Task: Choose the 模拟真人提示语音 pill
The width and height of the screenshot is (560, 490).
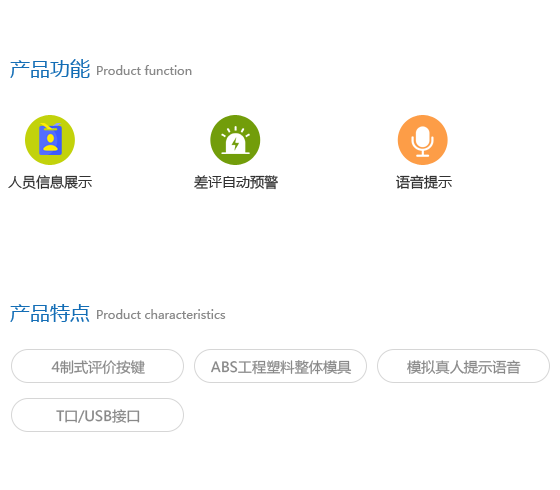Action: point(463,366)
